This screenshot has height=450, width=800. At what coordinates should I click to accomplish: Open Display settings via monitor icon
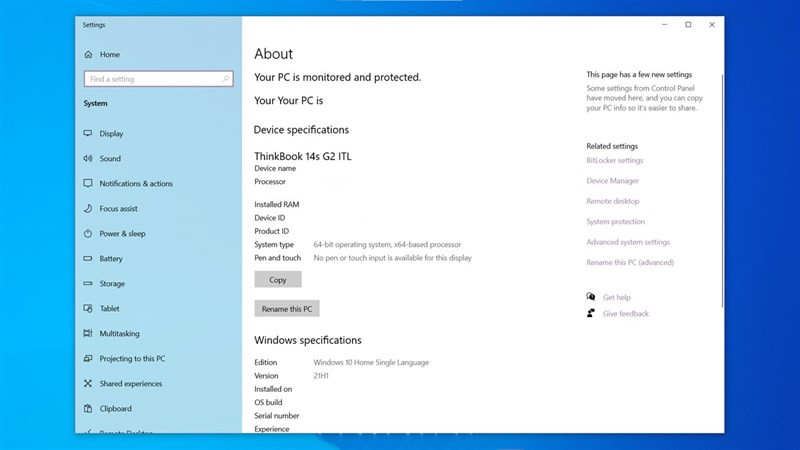coord(88,133)
